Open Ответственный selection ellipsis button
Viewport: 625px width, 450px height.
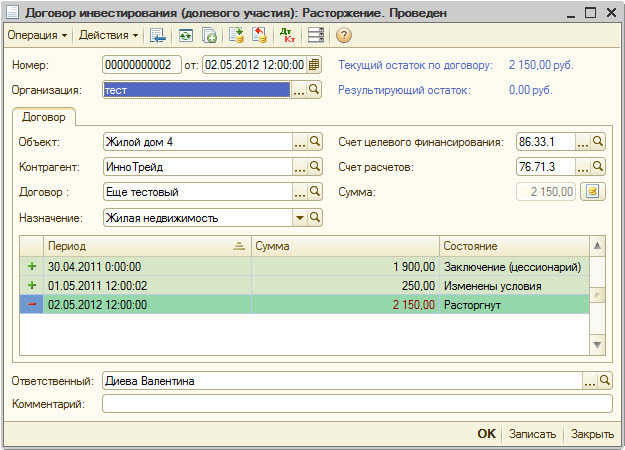click(x=590, y=381)
